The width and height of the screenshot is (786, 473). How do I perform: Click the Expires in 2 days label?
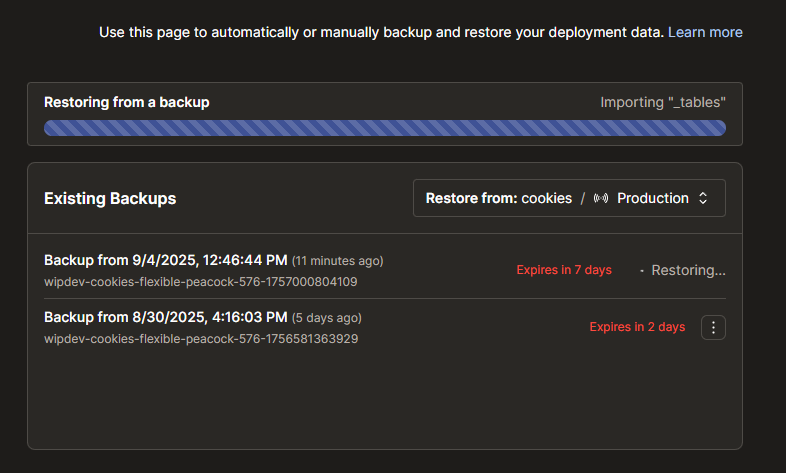coord(637,327)
